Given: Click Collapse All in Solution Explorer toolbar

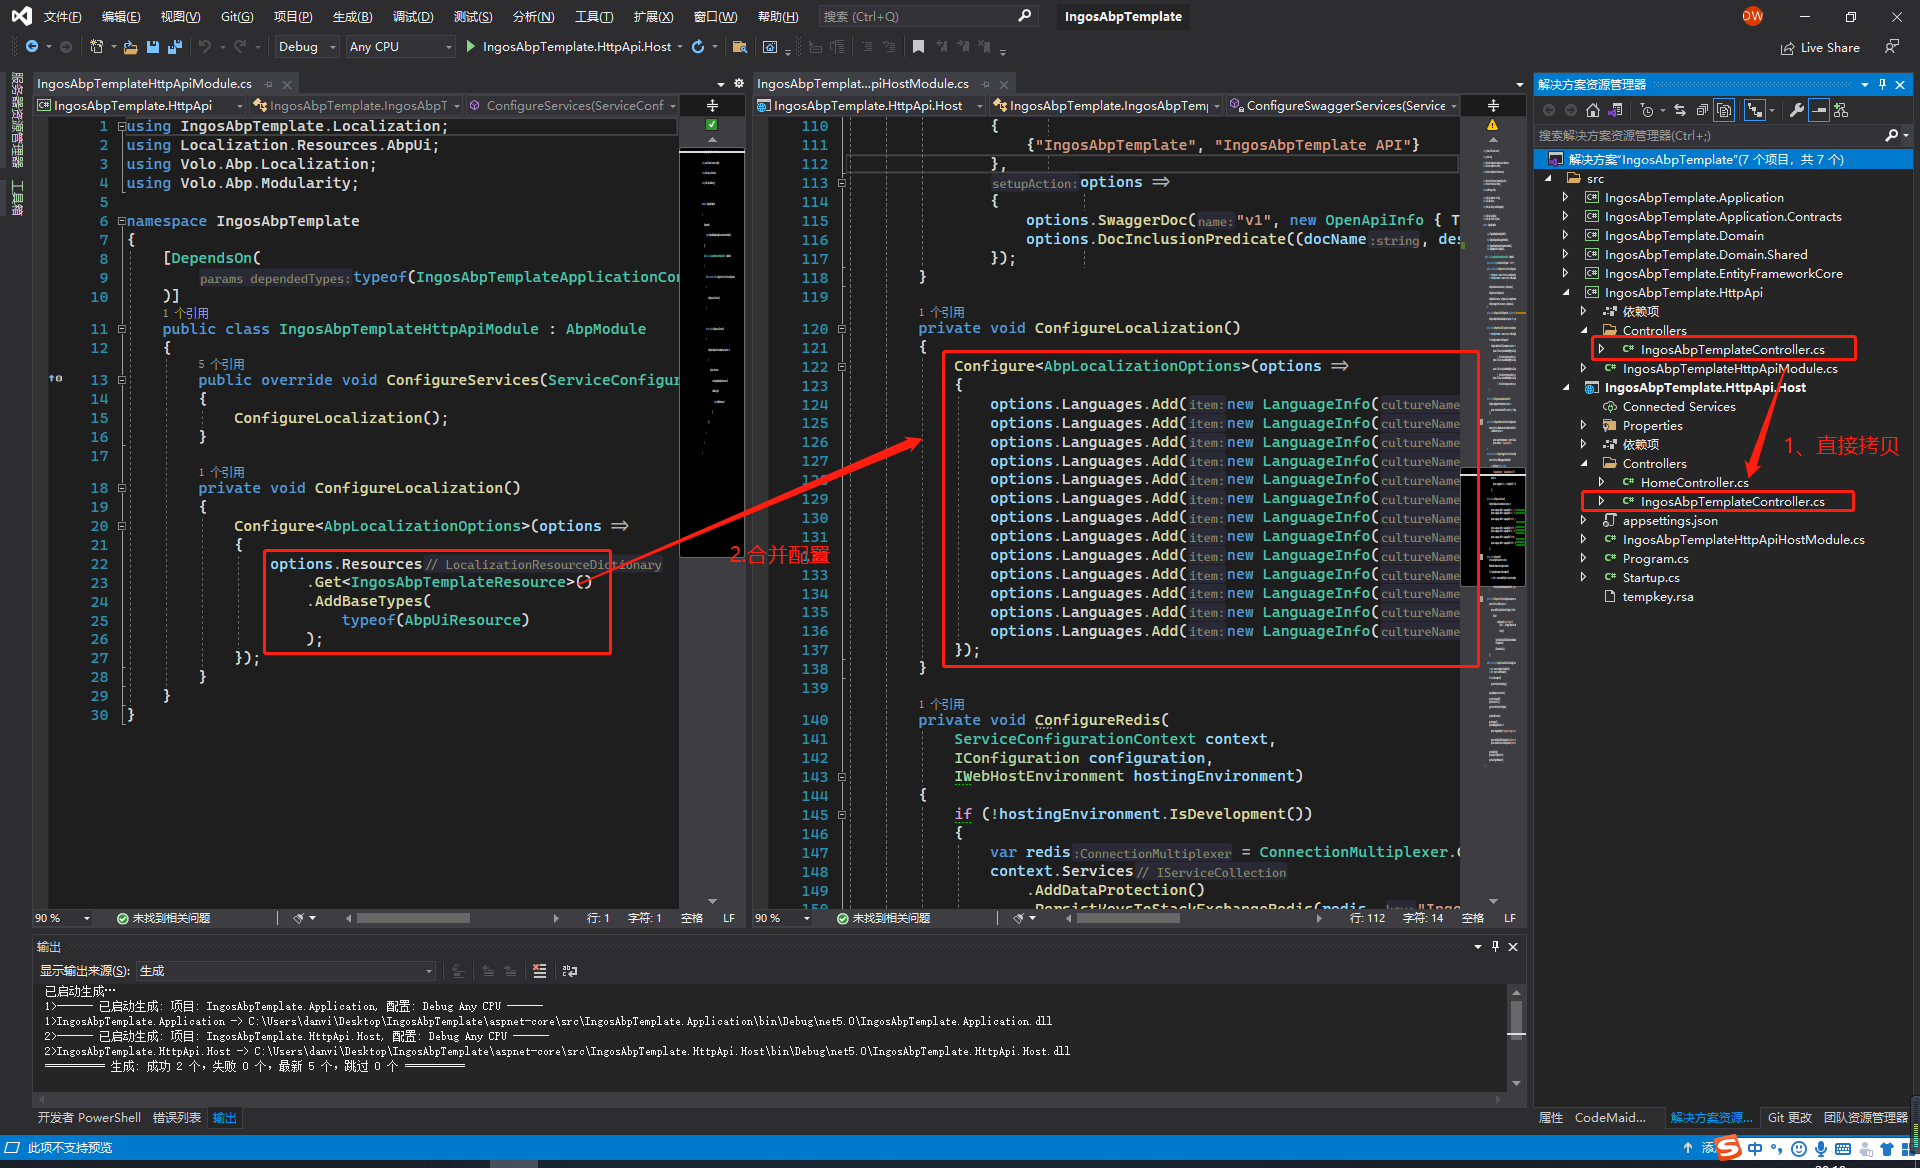Looking at the screenshot, I should pyautogui.click(x=1702, y=110).
